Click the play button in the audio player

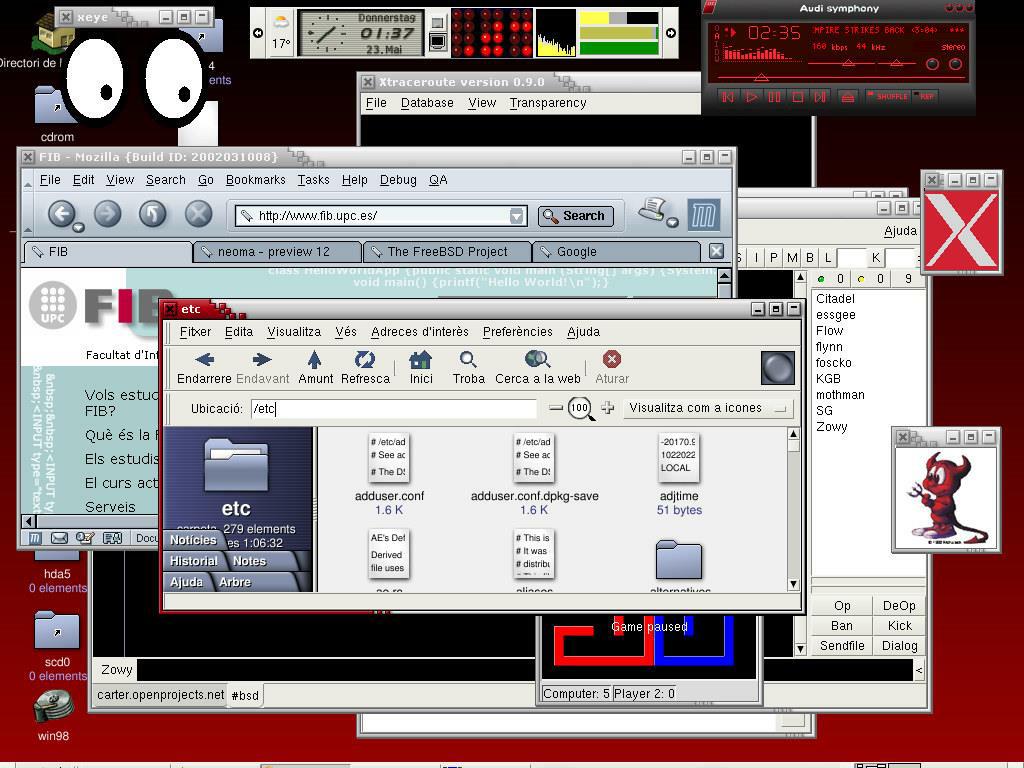point(751,97)
